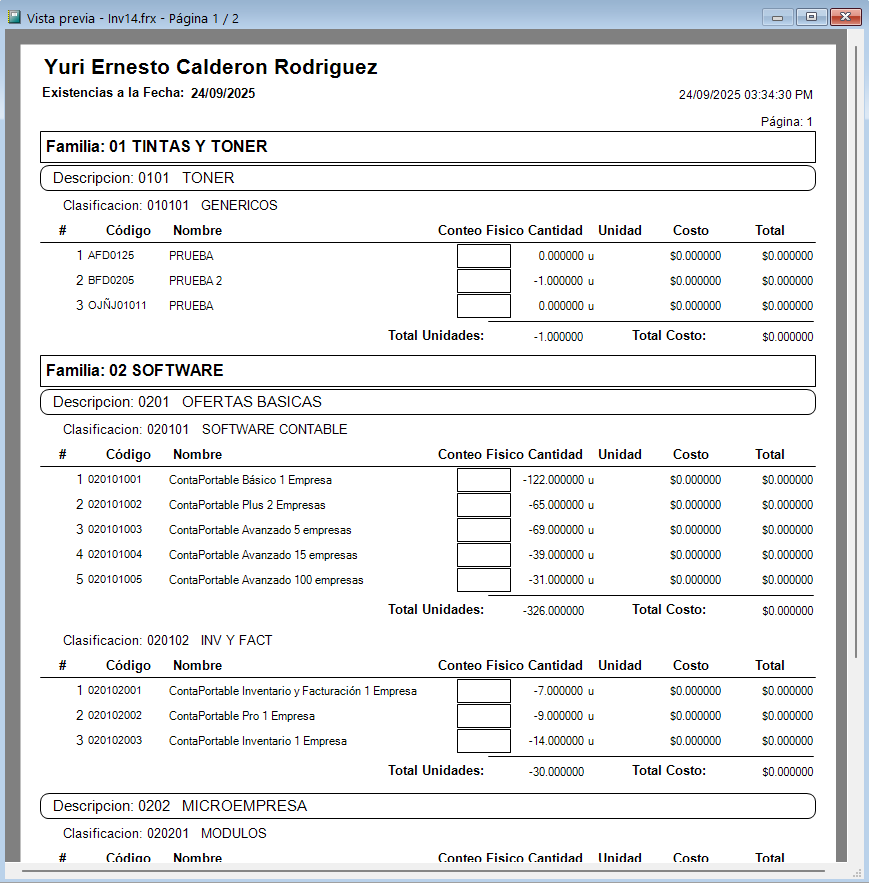Click the horizontal scrollbar at the bottom
869x883 pixels.
[x=422, y=871]
